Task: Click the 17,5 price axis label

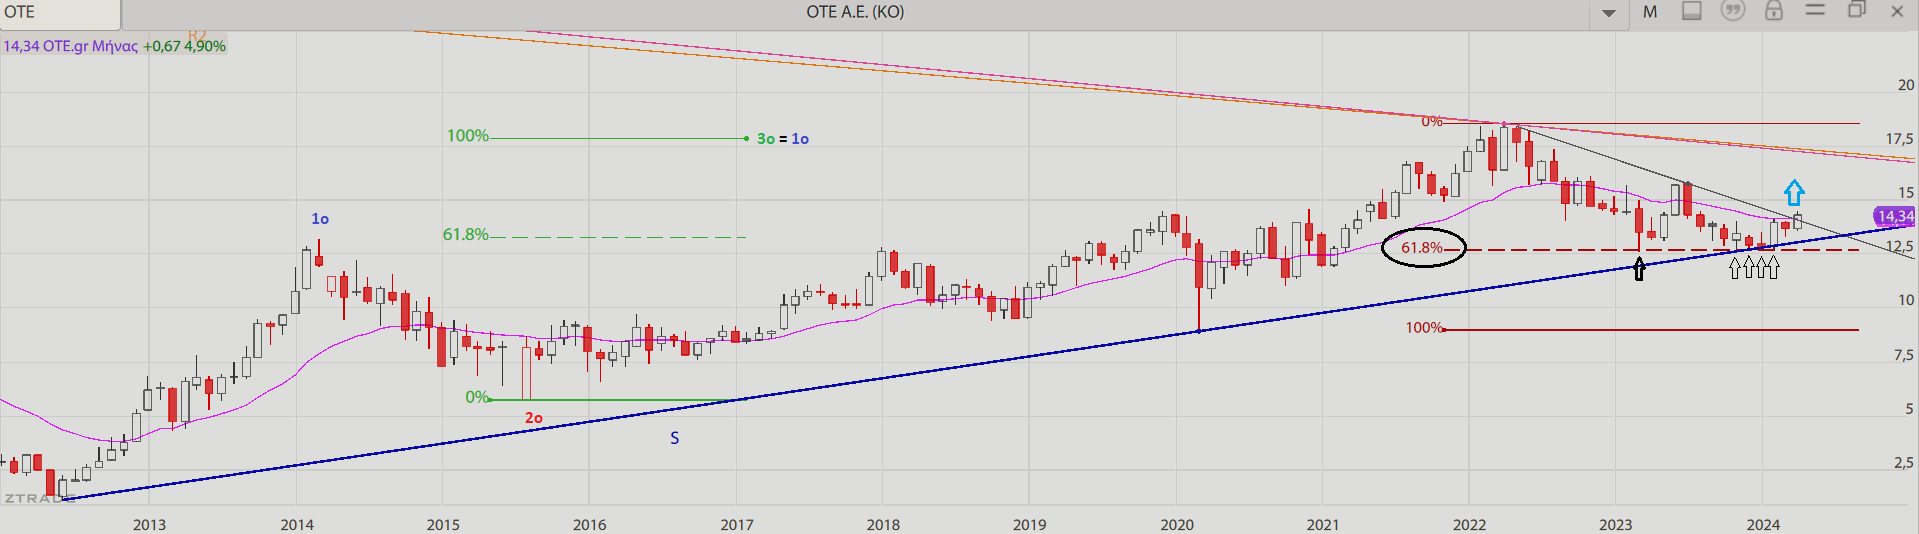Action: (x=1900, y=139)
